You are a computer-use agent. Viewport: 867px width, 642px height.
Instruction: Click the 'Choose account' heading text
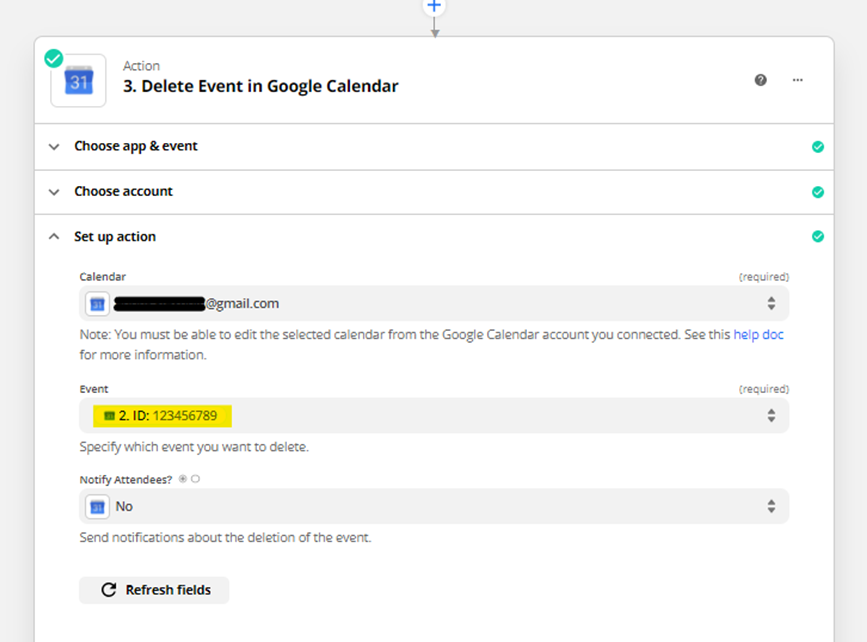point(123,191)
